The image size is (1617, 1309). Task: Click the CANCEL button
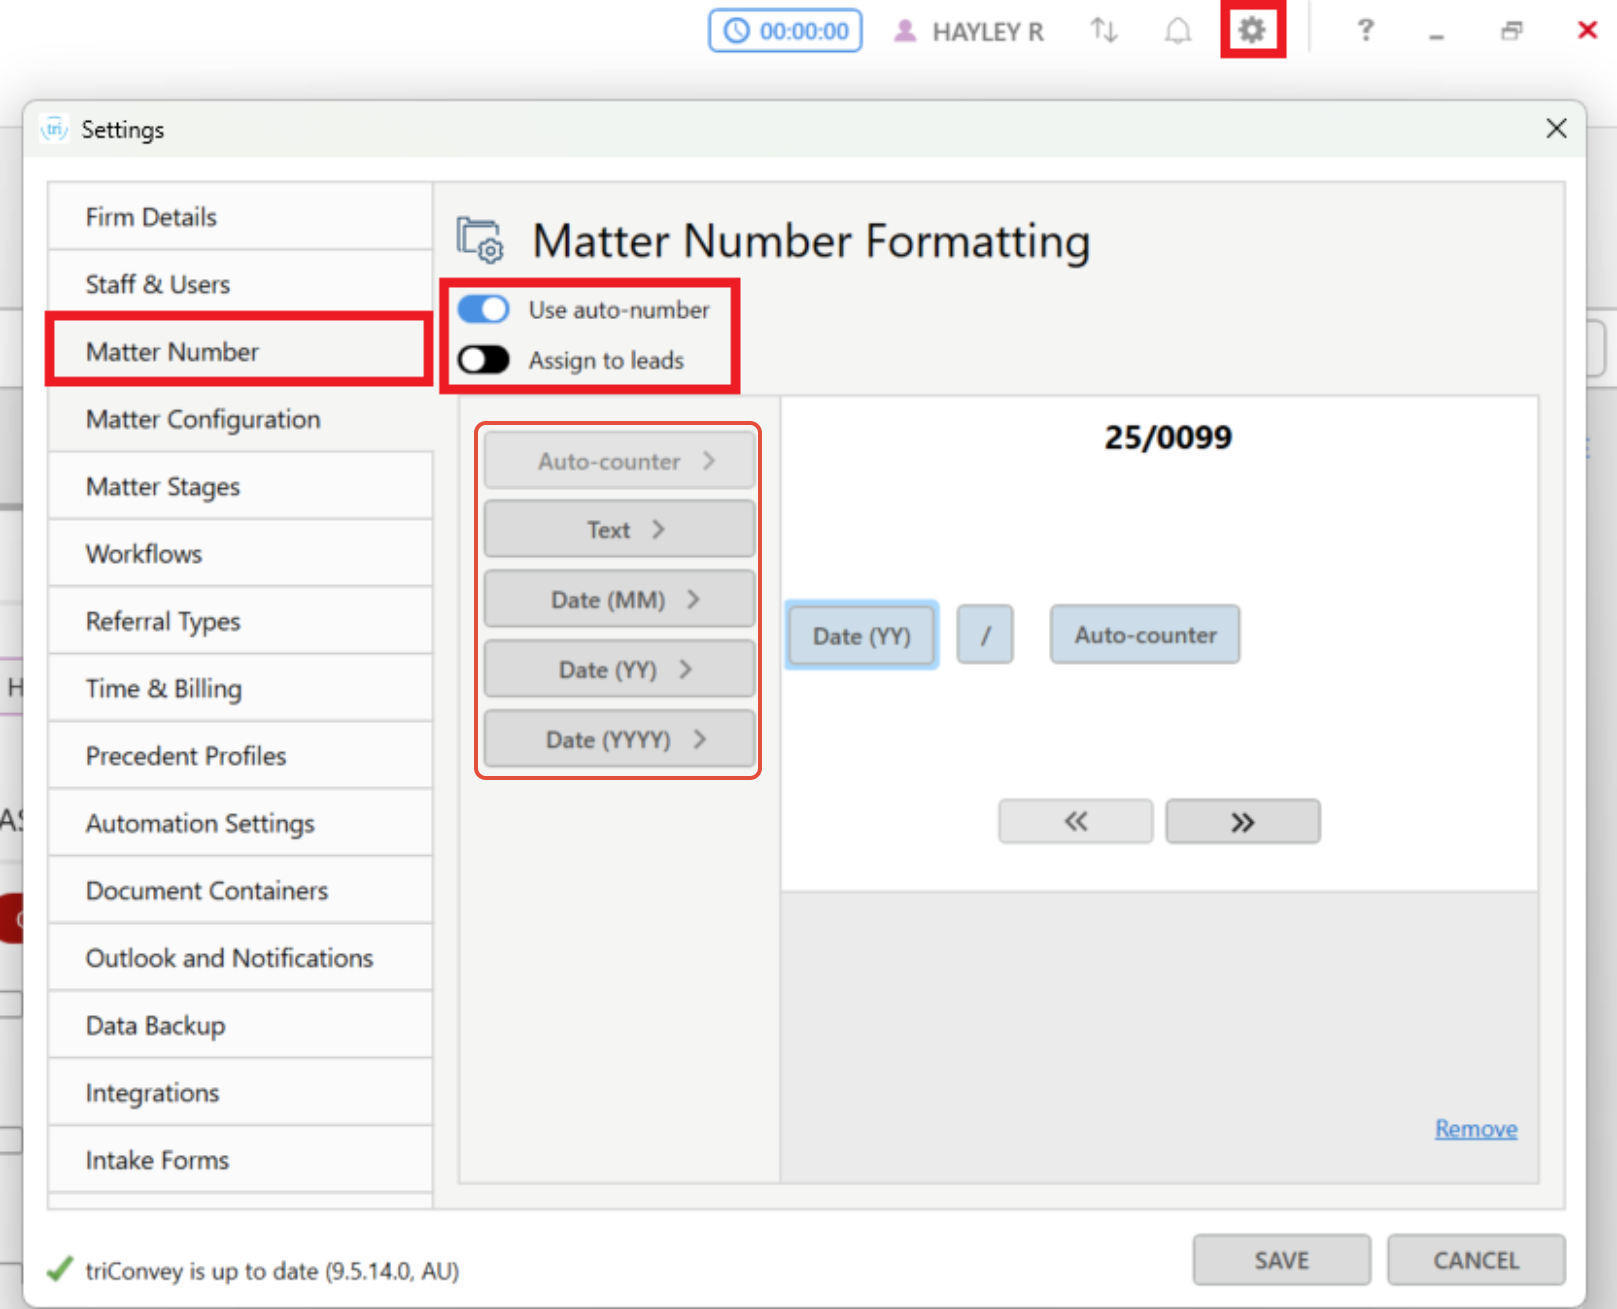click(1476, 1260)
